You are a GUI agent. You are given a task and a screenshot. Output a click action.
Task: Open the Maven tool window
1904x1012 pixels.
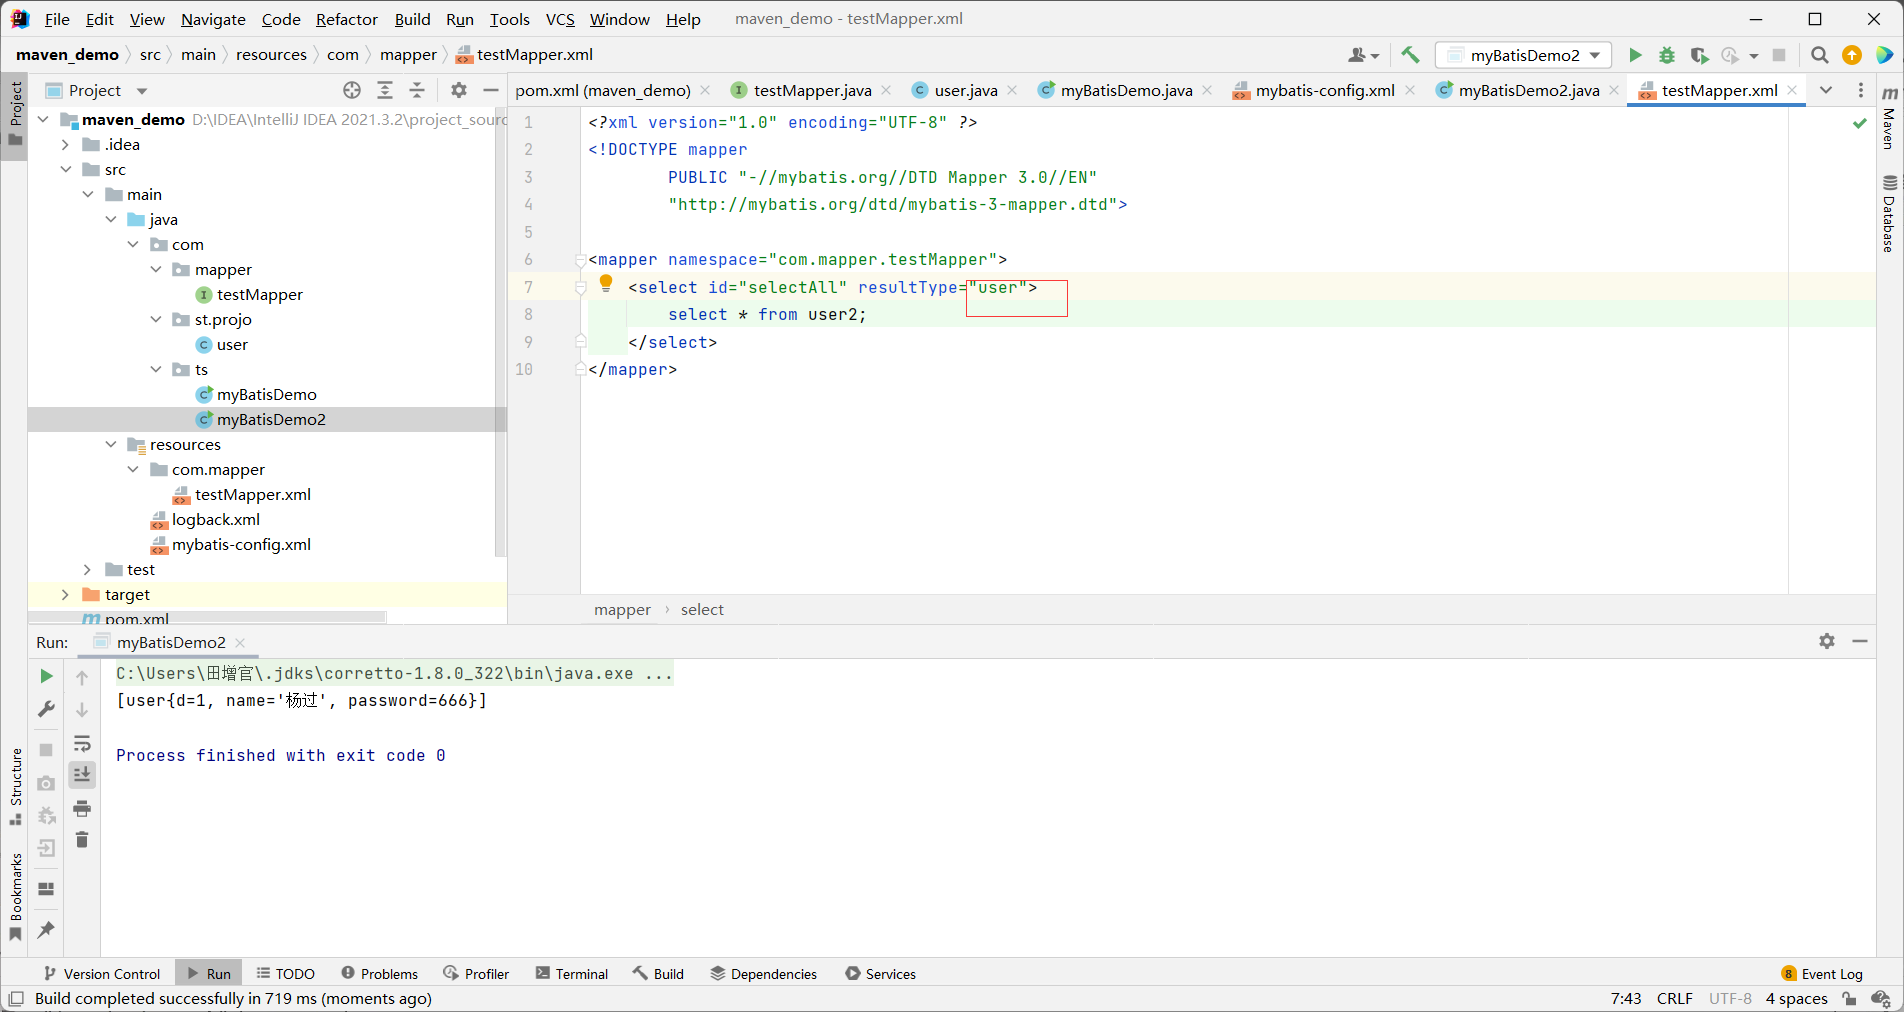pos(1889,118)
